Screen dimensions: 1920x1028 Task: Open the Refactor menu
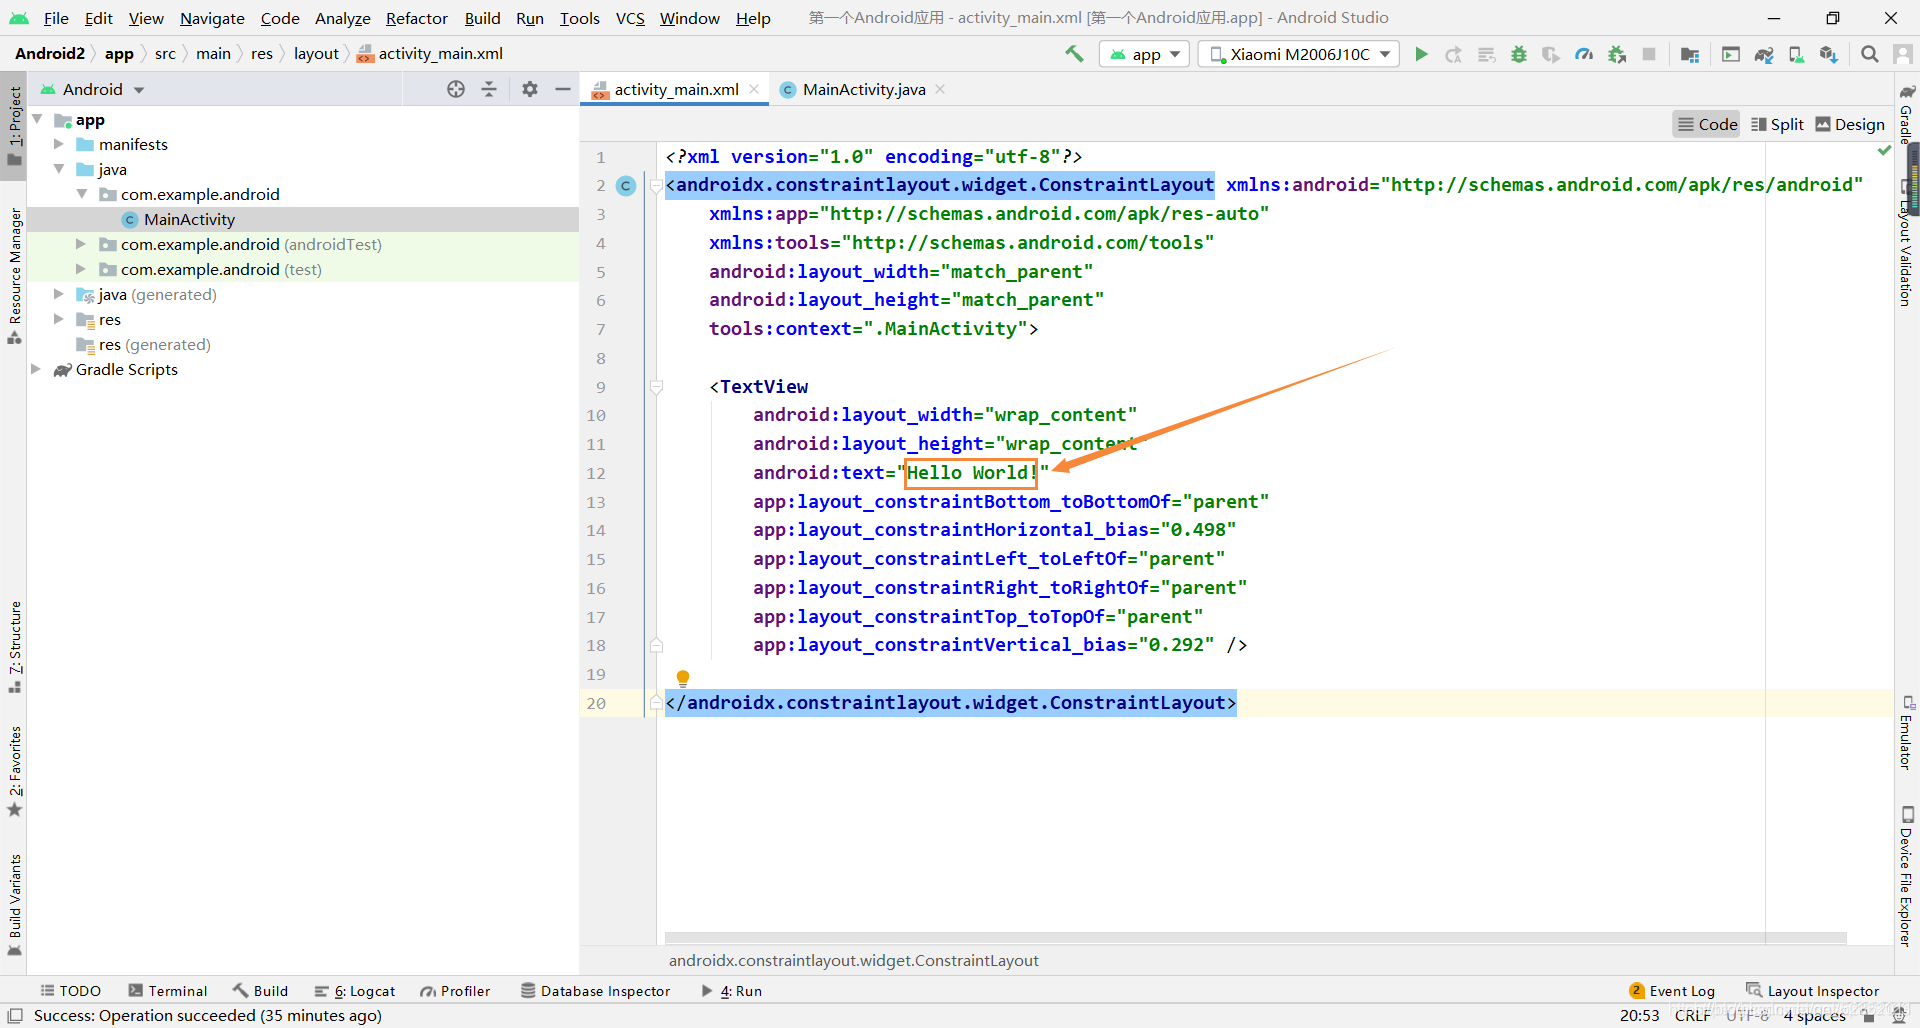416,18
